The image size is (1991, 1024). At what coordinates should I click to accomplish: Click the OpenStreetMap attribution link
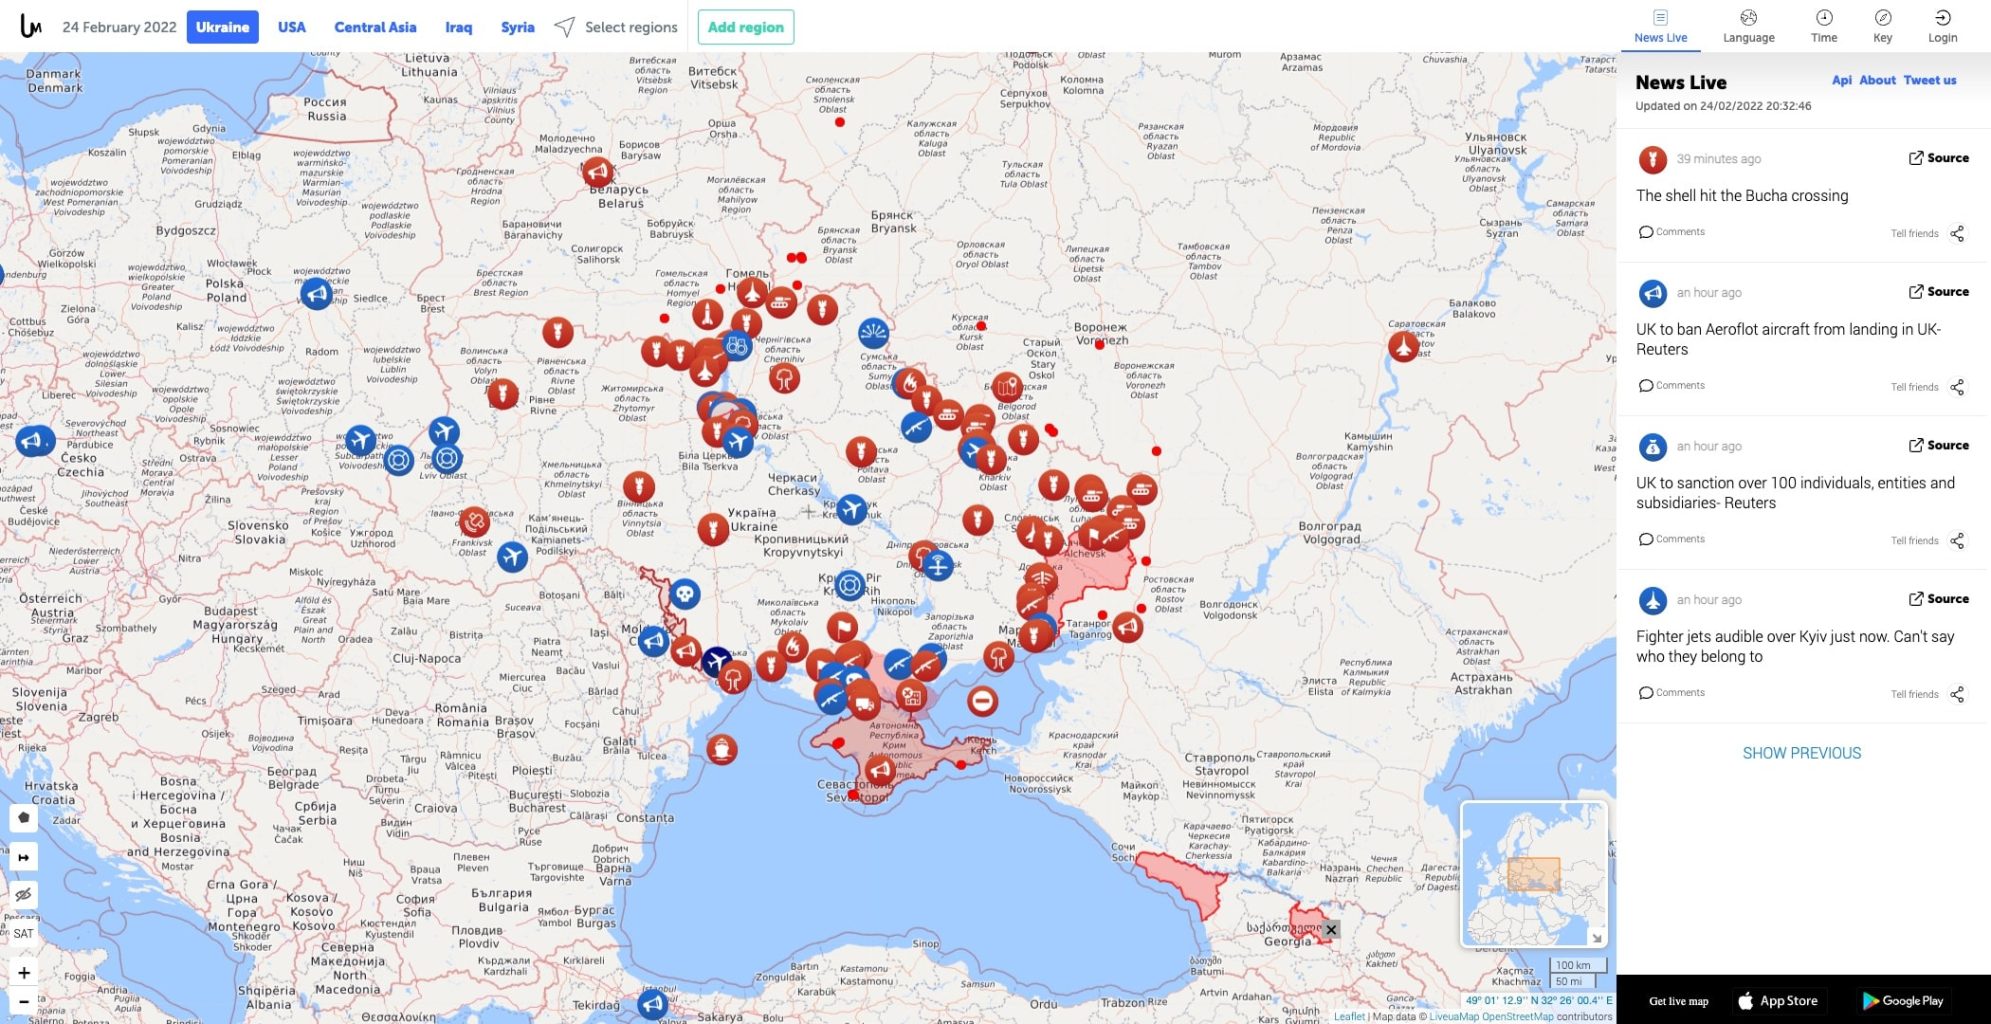[1517, 1016]
